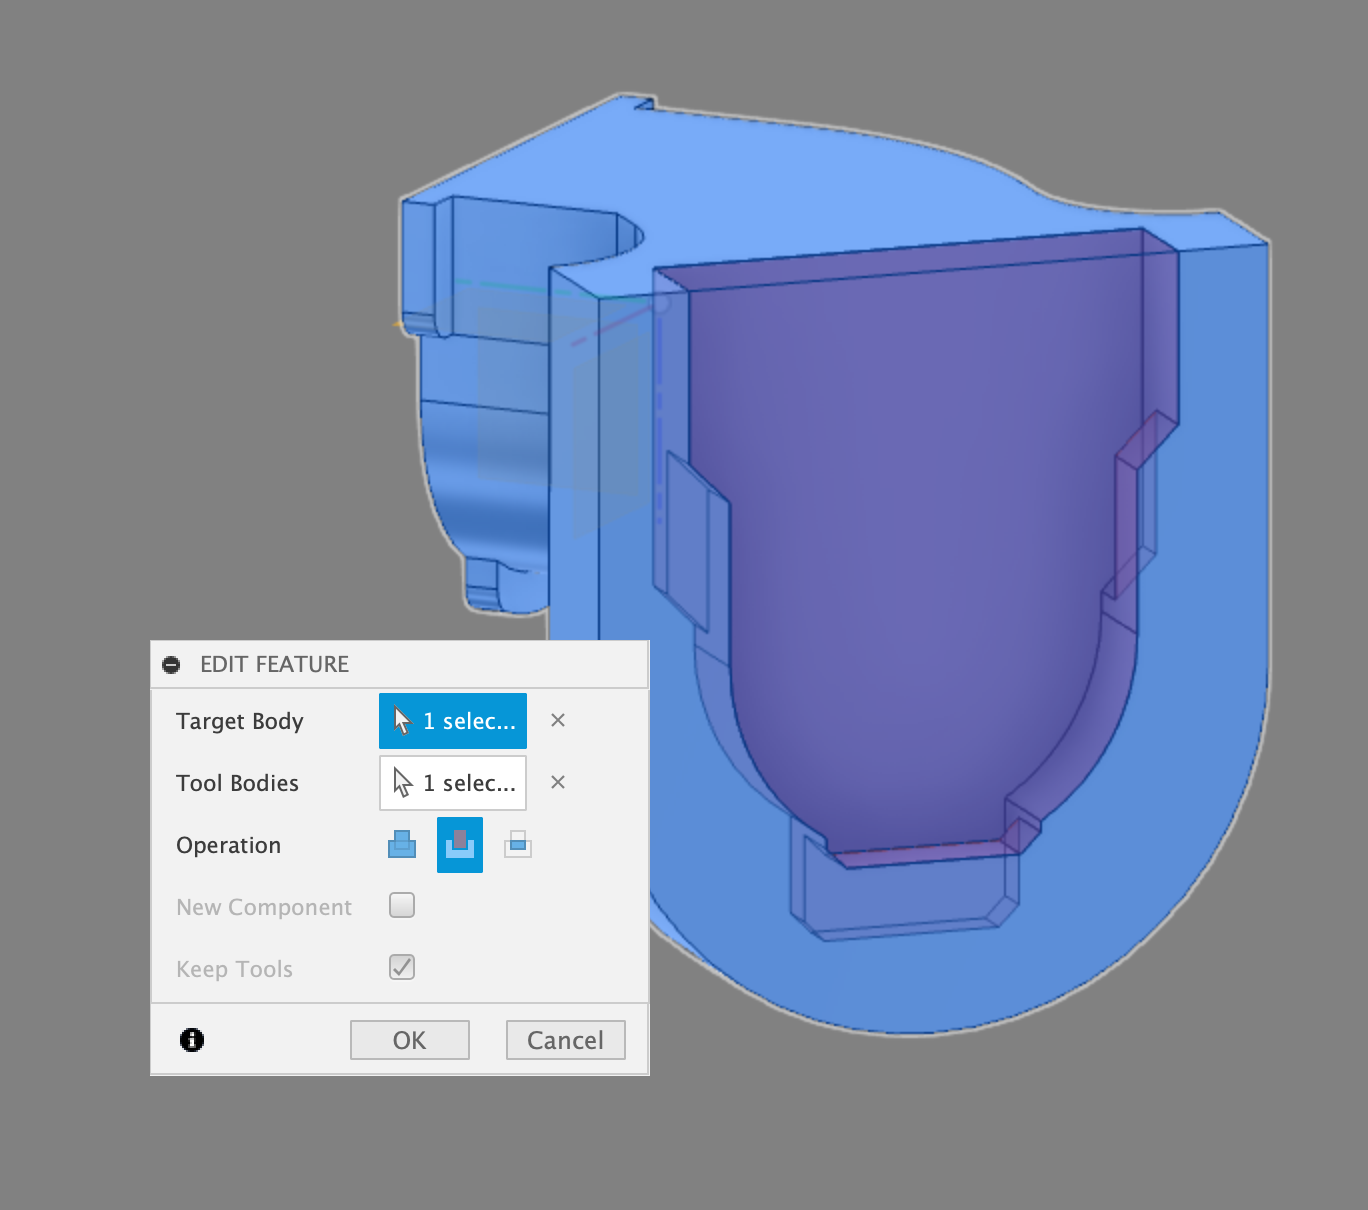Choose the Intersect operation icon

coord(518,845)
